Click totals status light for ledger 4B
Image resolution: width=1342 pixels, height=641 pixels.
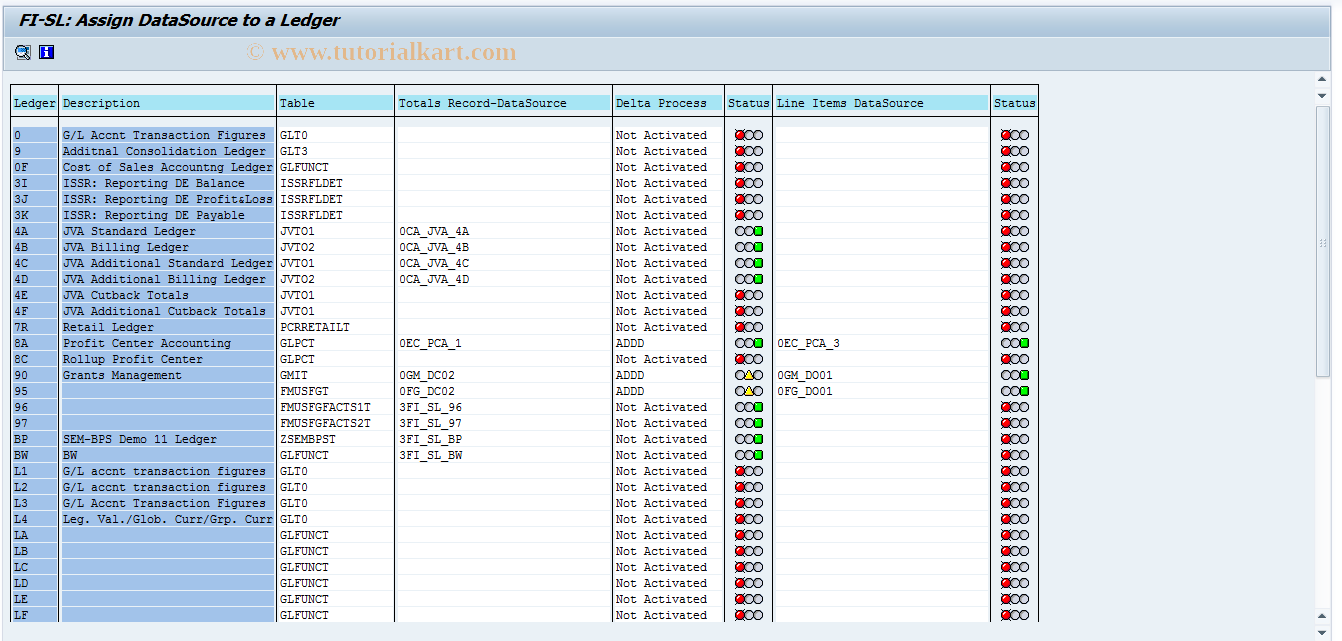pos(749,247)
